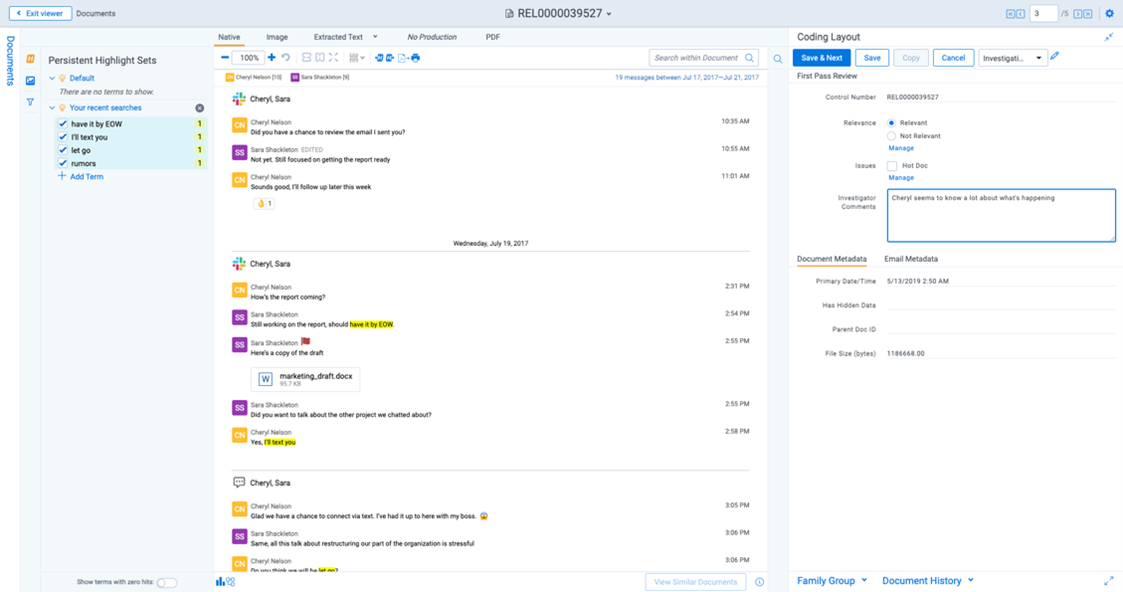
Task: Collapse the Your recent searches set
Action: (x=52, y=108)
